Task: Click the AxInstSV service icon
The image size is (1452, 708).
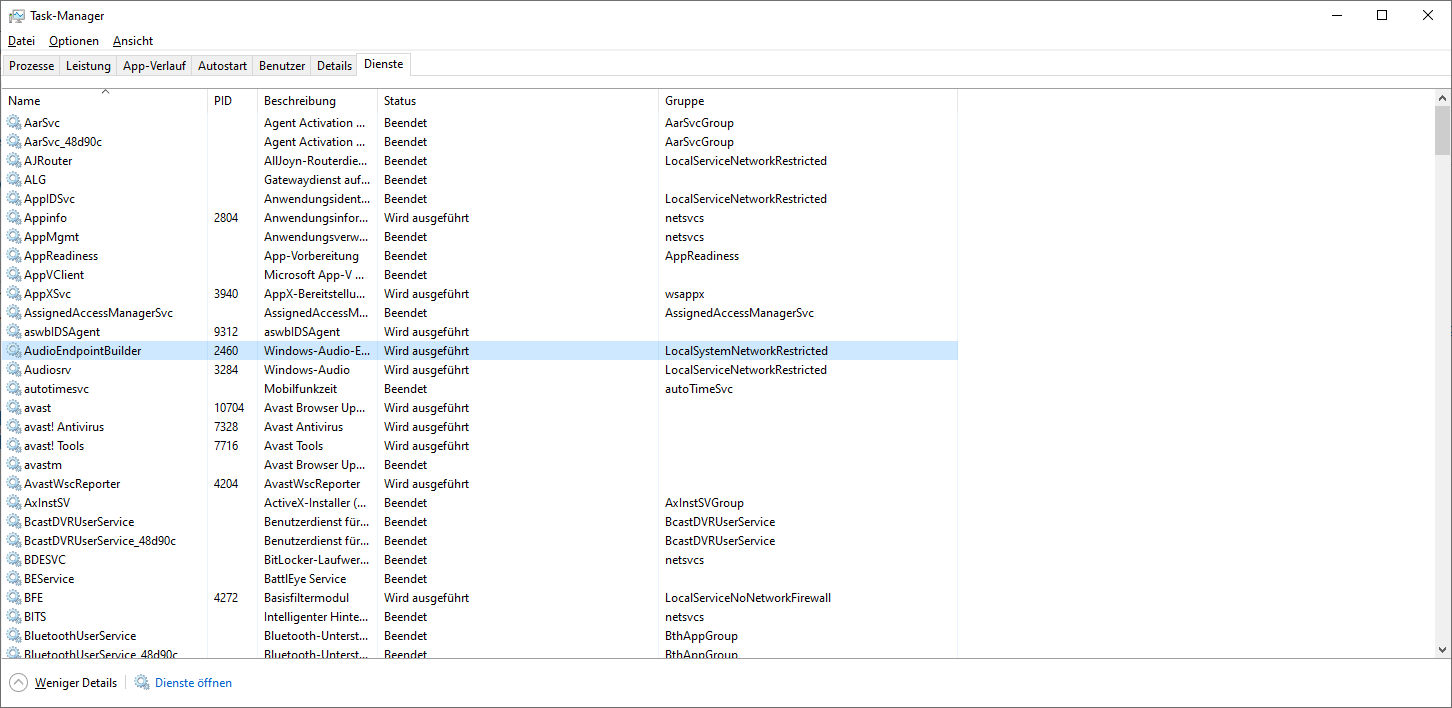Action: pyautogui.click(x=14, y=503)
